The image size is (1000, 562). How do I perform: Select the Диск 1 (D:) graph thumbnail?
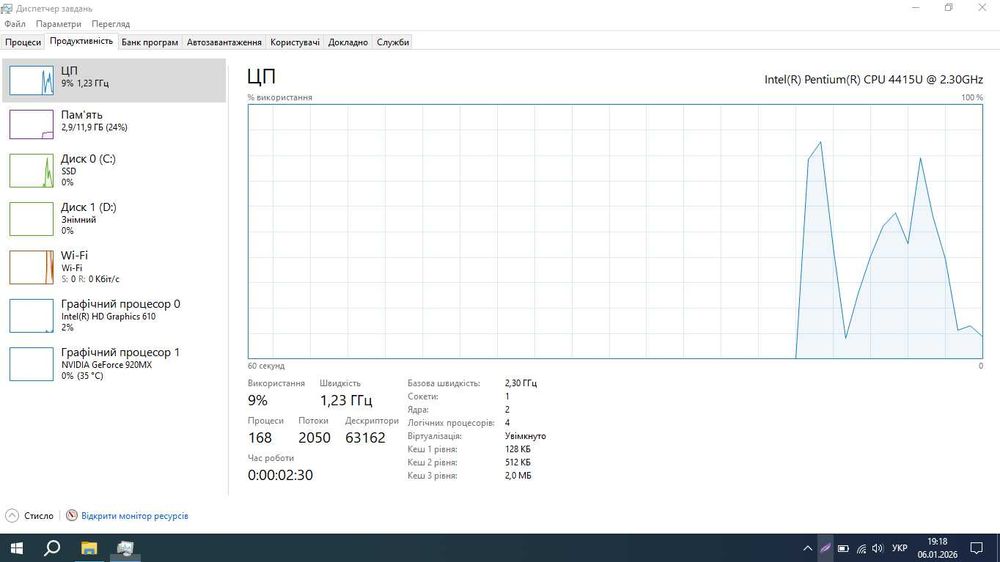(31, 219)
